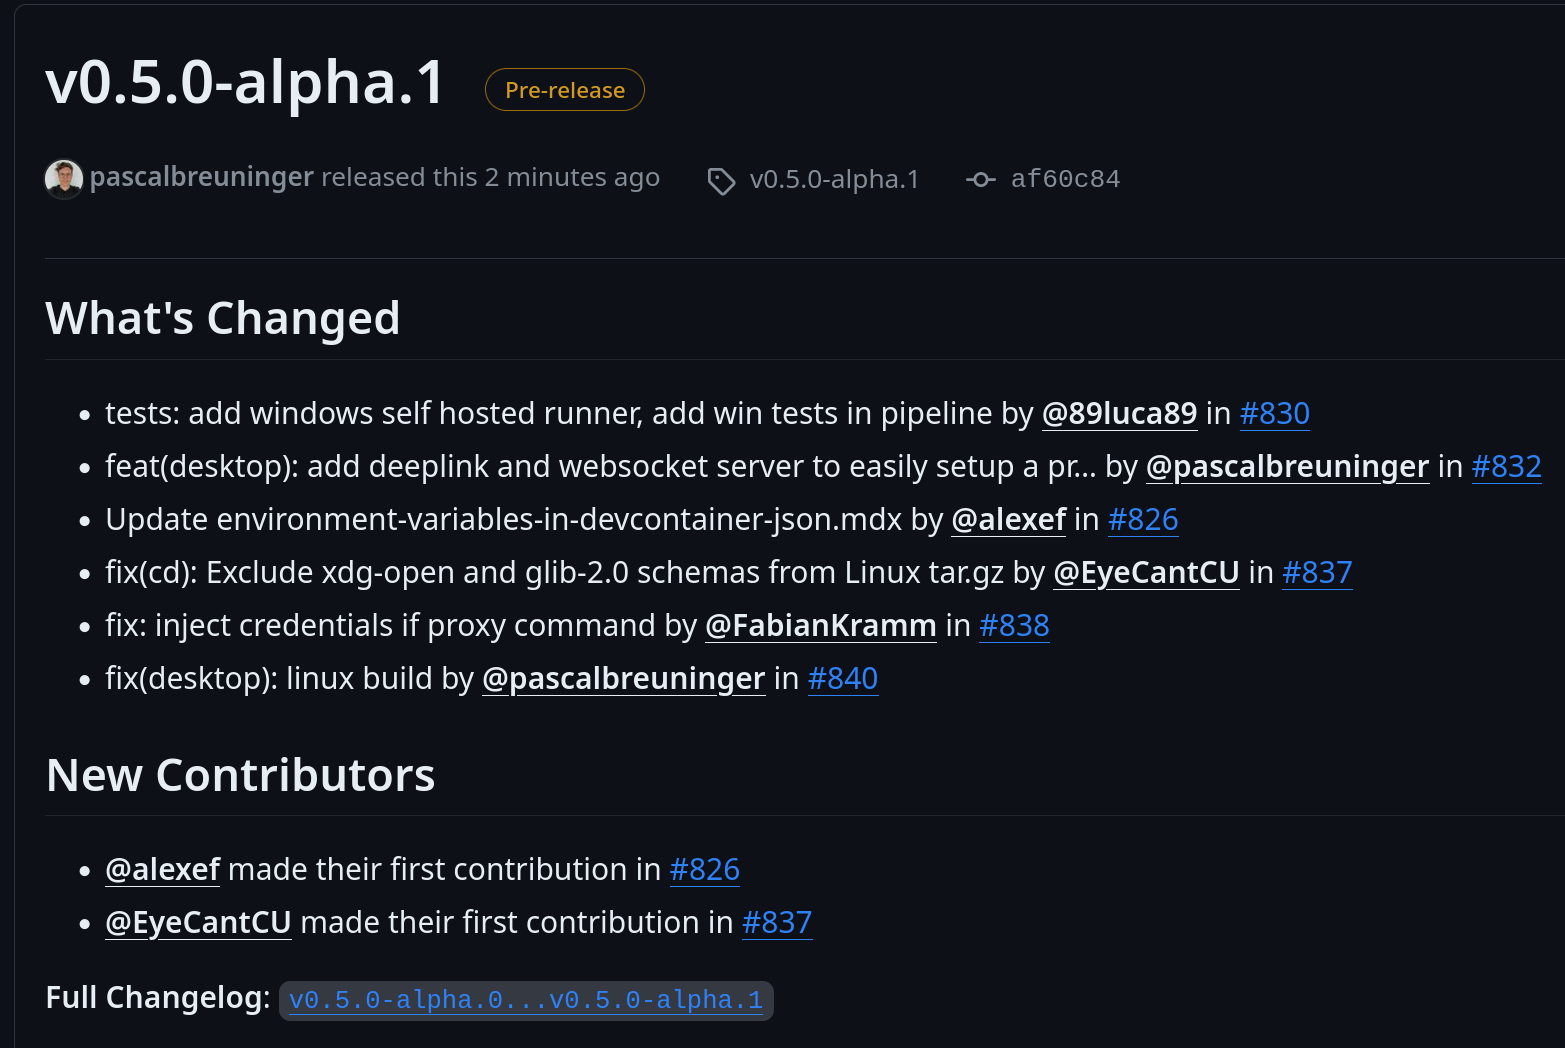Image resolution: width=1565 pixels, height=1048 pixels.
Task: Open the full changelog compare link
Action: click(x=525, y=1000)
